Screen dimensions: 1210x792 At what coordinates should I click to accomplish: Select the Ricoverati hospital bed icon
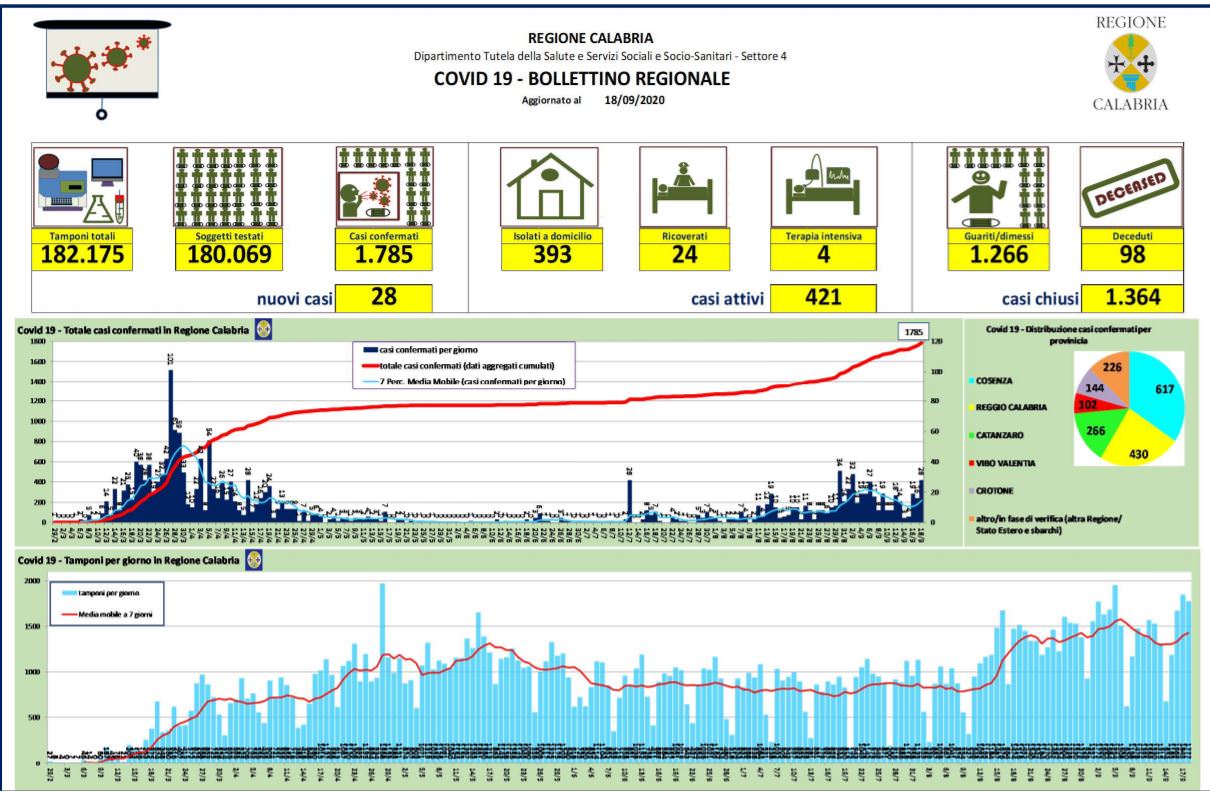(x=682, y=186)
